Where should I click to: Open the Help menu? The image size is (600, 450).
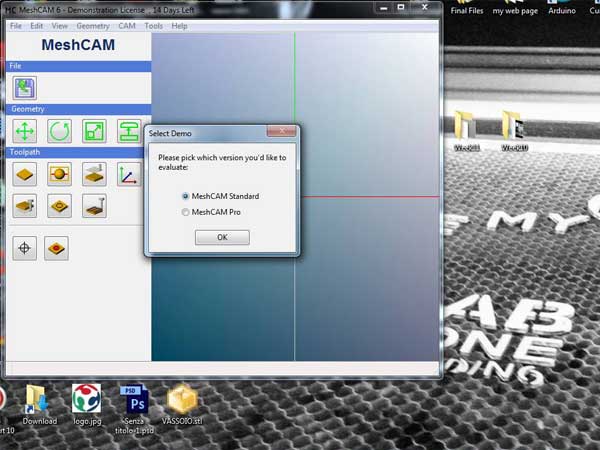pos(179,26)
